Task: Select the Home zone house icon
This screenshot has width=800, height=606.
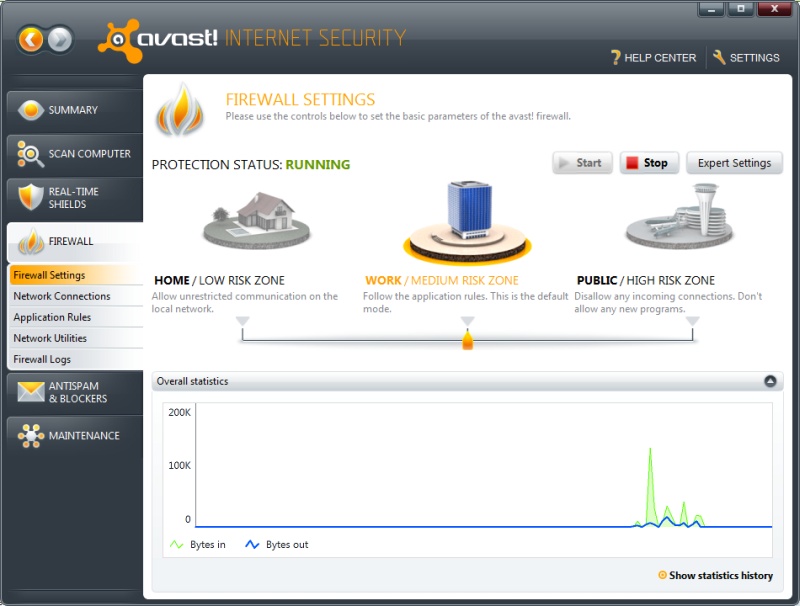Action: coord(257,219)
